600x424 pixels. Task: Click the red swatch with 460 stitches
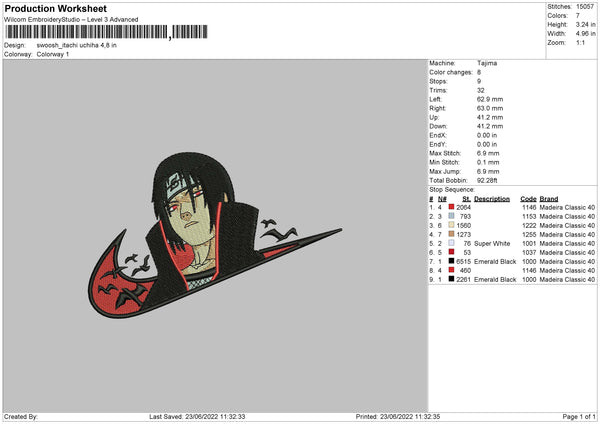tap(451, 270)
